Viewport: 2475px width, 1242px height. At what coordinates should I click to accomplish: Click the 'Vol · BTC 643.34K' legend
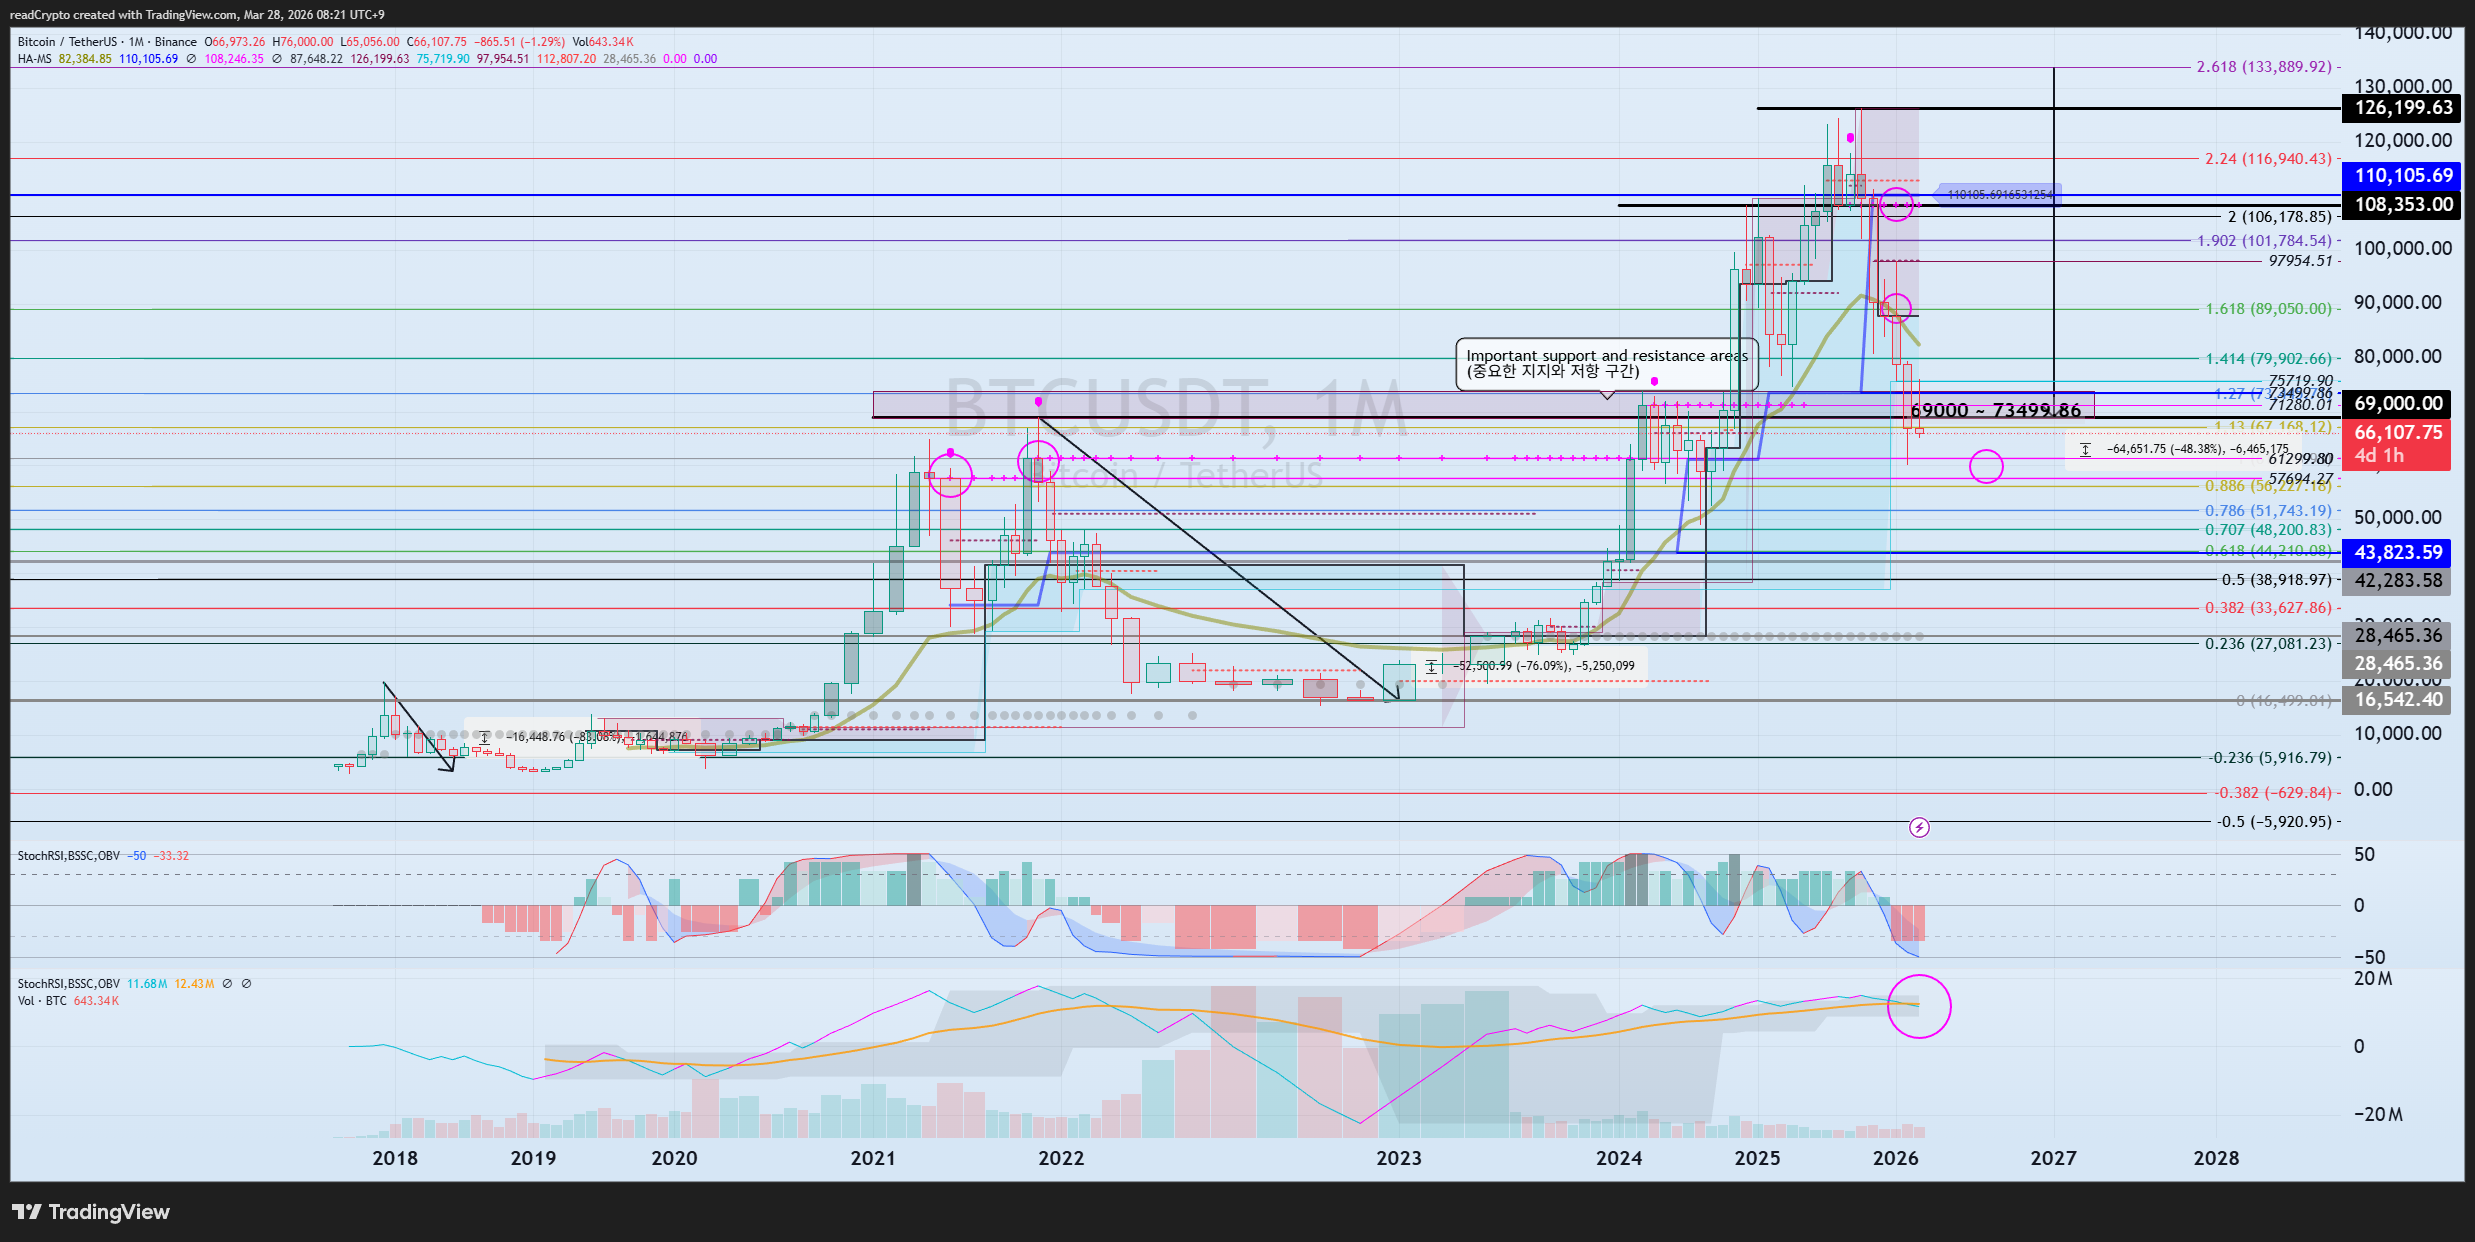coord(68,1001)
